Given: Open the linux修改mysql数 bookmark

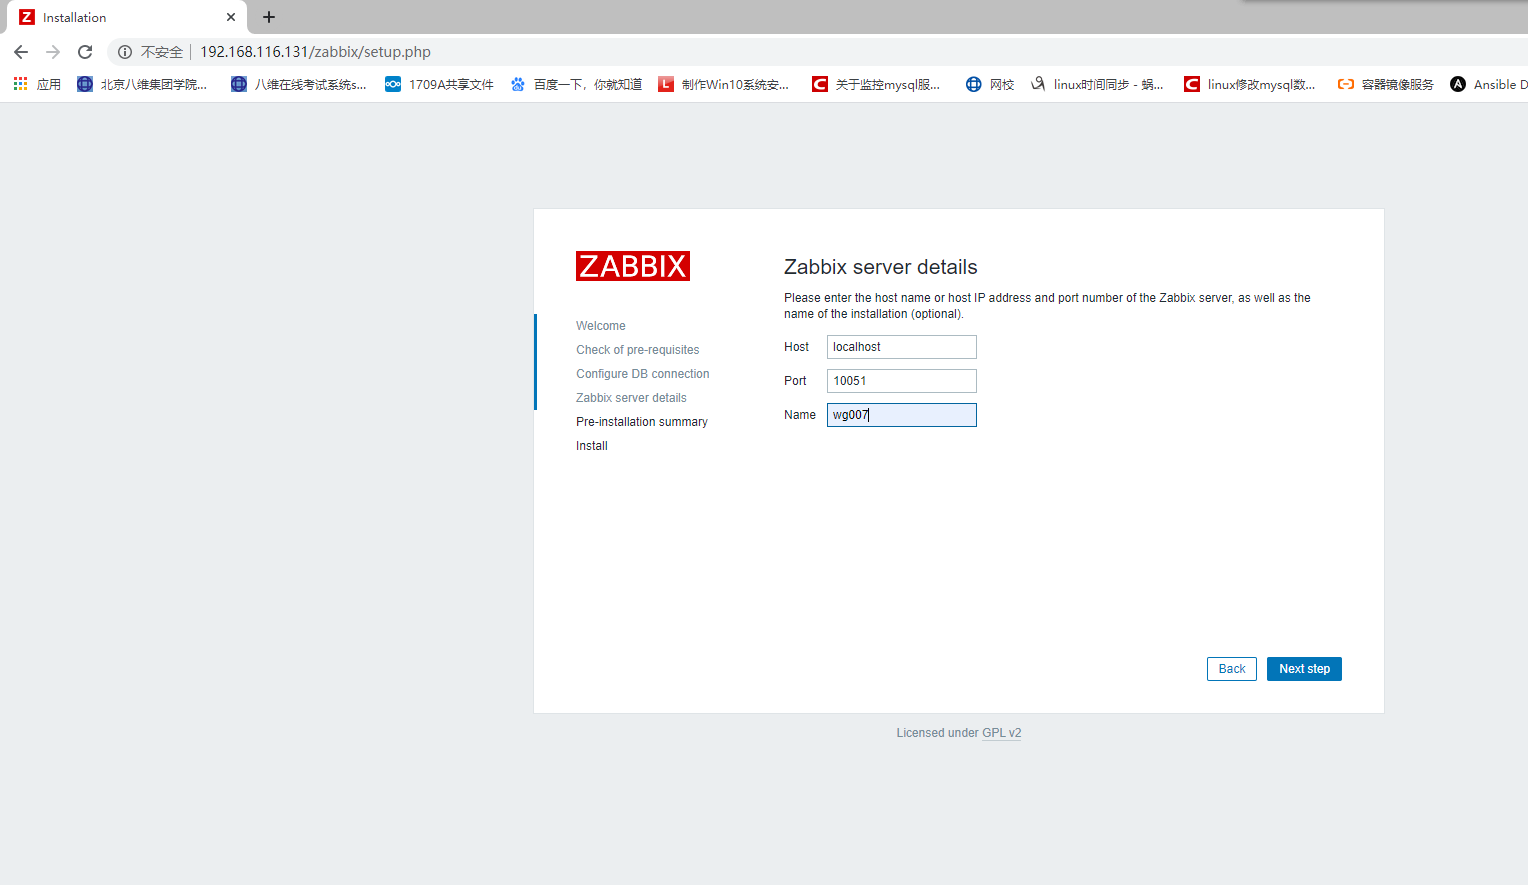Looking at the screenshot, I should tap(1250, 85).
